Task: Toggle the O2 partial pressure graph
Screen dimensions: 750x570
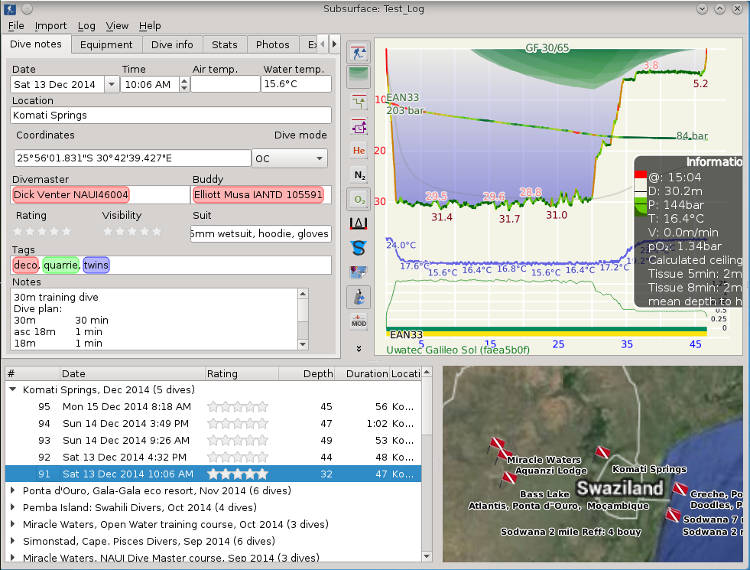Action: (358, 199)
